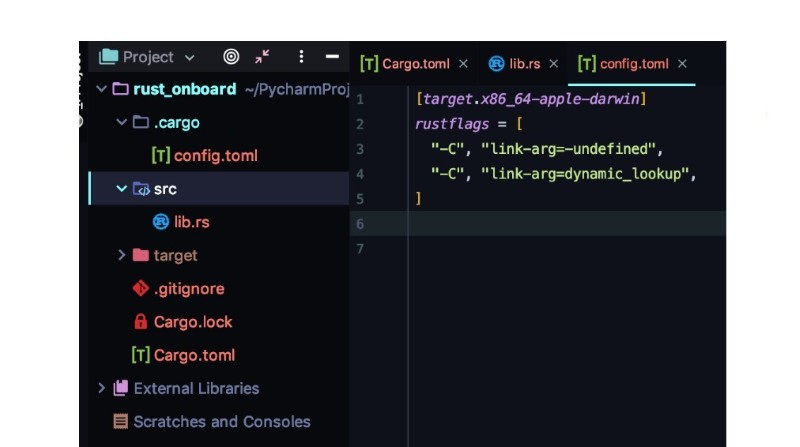Click the TOML icon on config.toml tab
Screen dimensions: 800x447
tap(587, 64)
